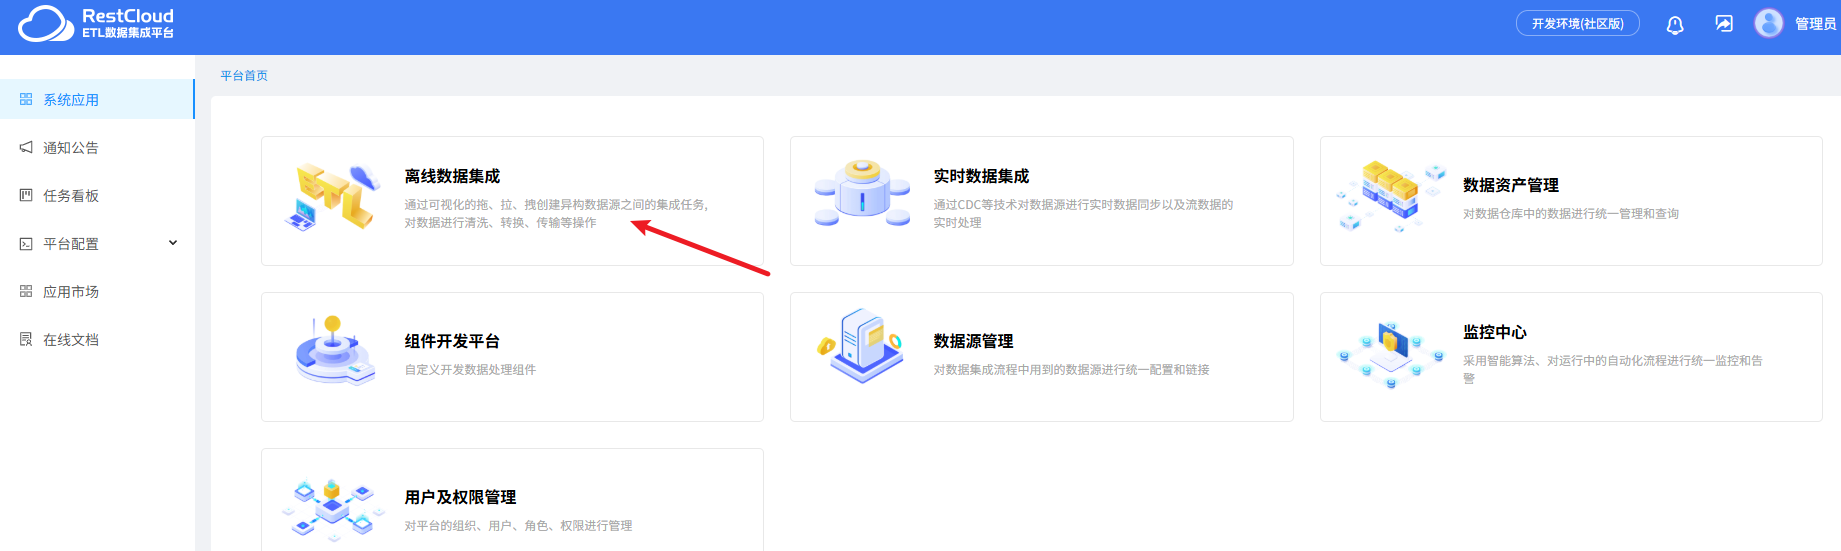Open the 管理员 user avatar
This screenshot has height=551, width=1841.
[1769, 23]
